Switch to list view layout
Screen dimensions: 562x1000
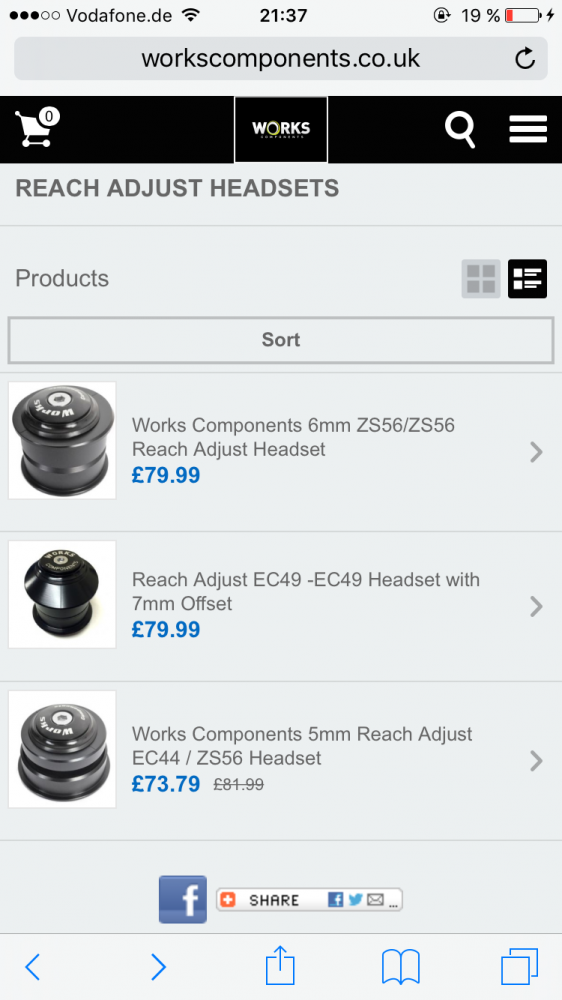click(x=528, y=279)
